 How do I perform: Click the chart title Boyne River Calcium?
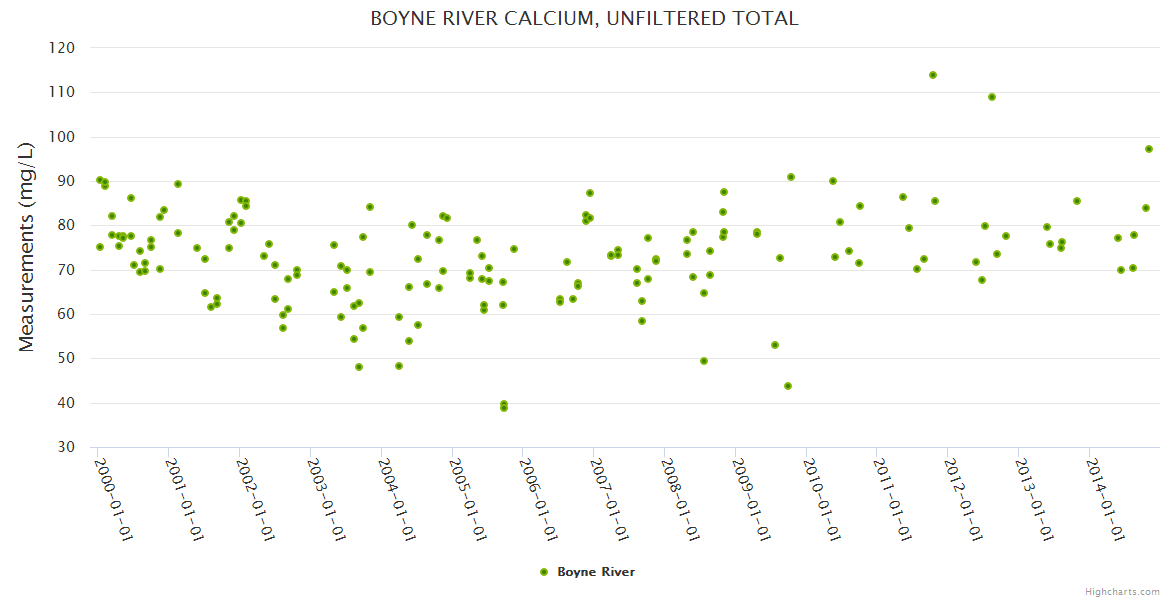coord(584,19)
